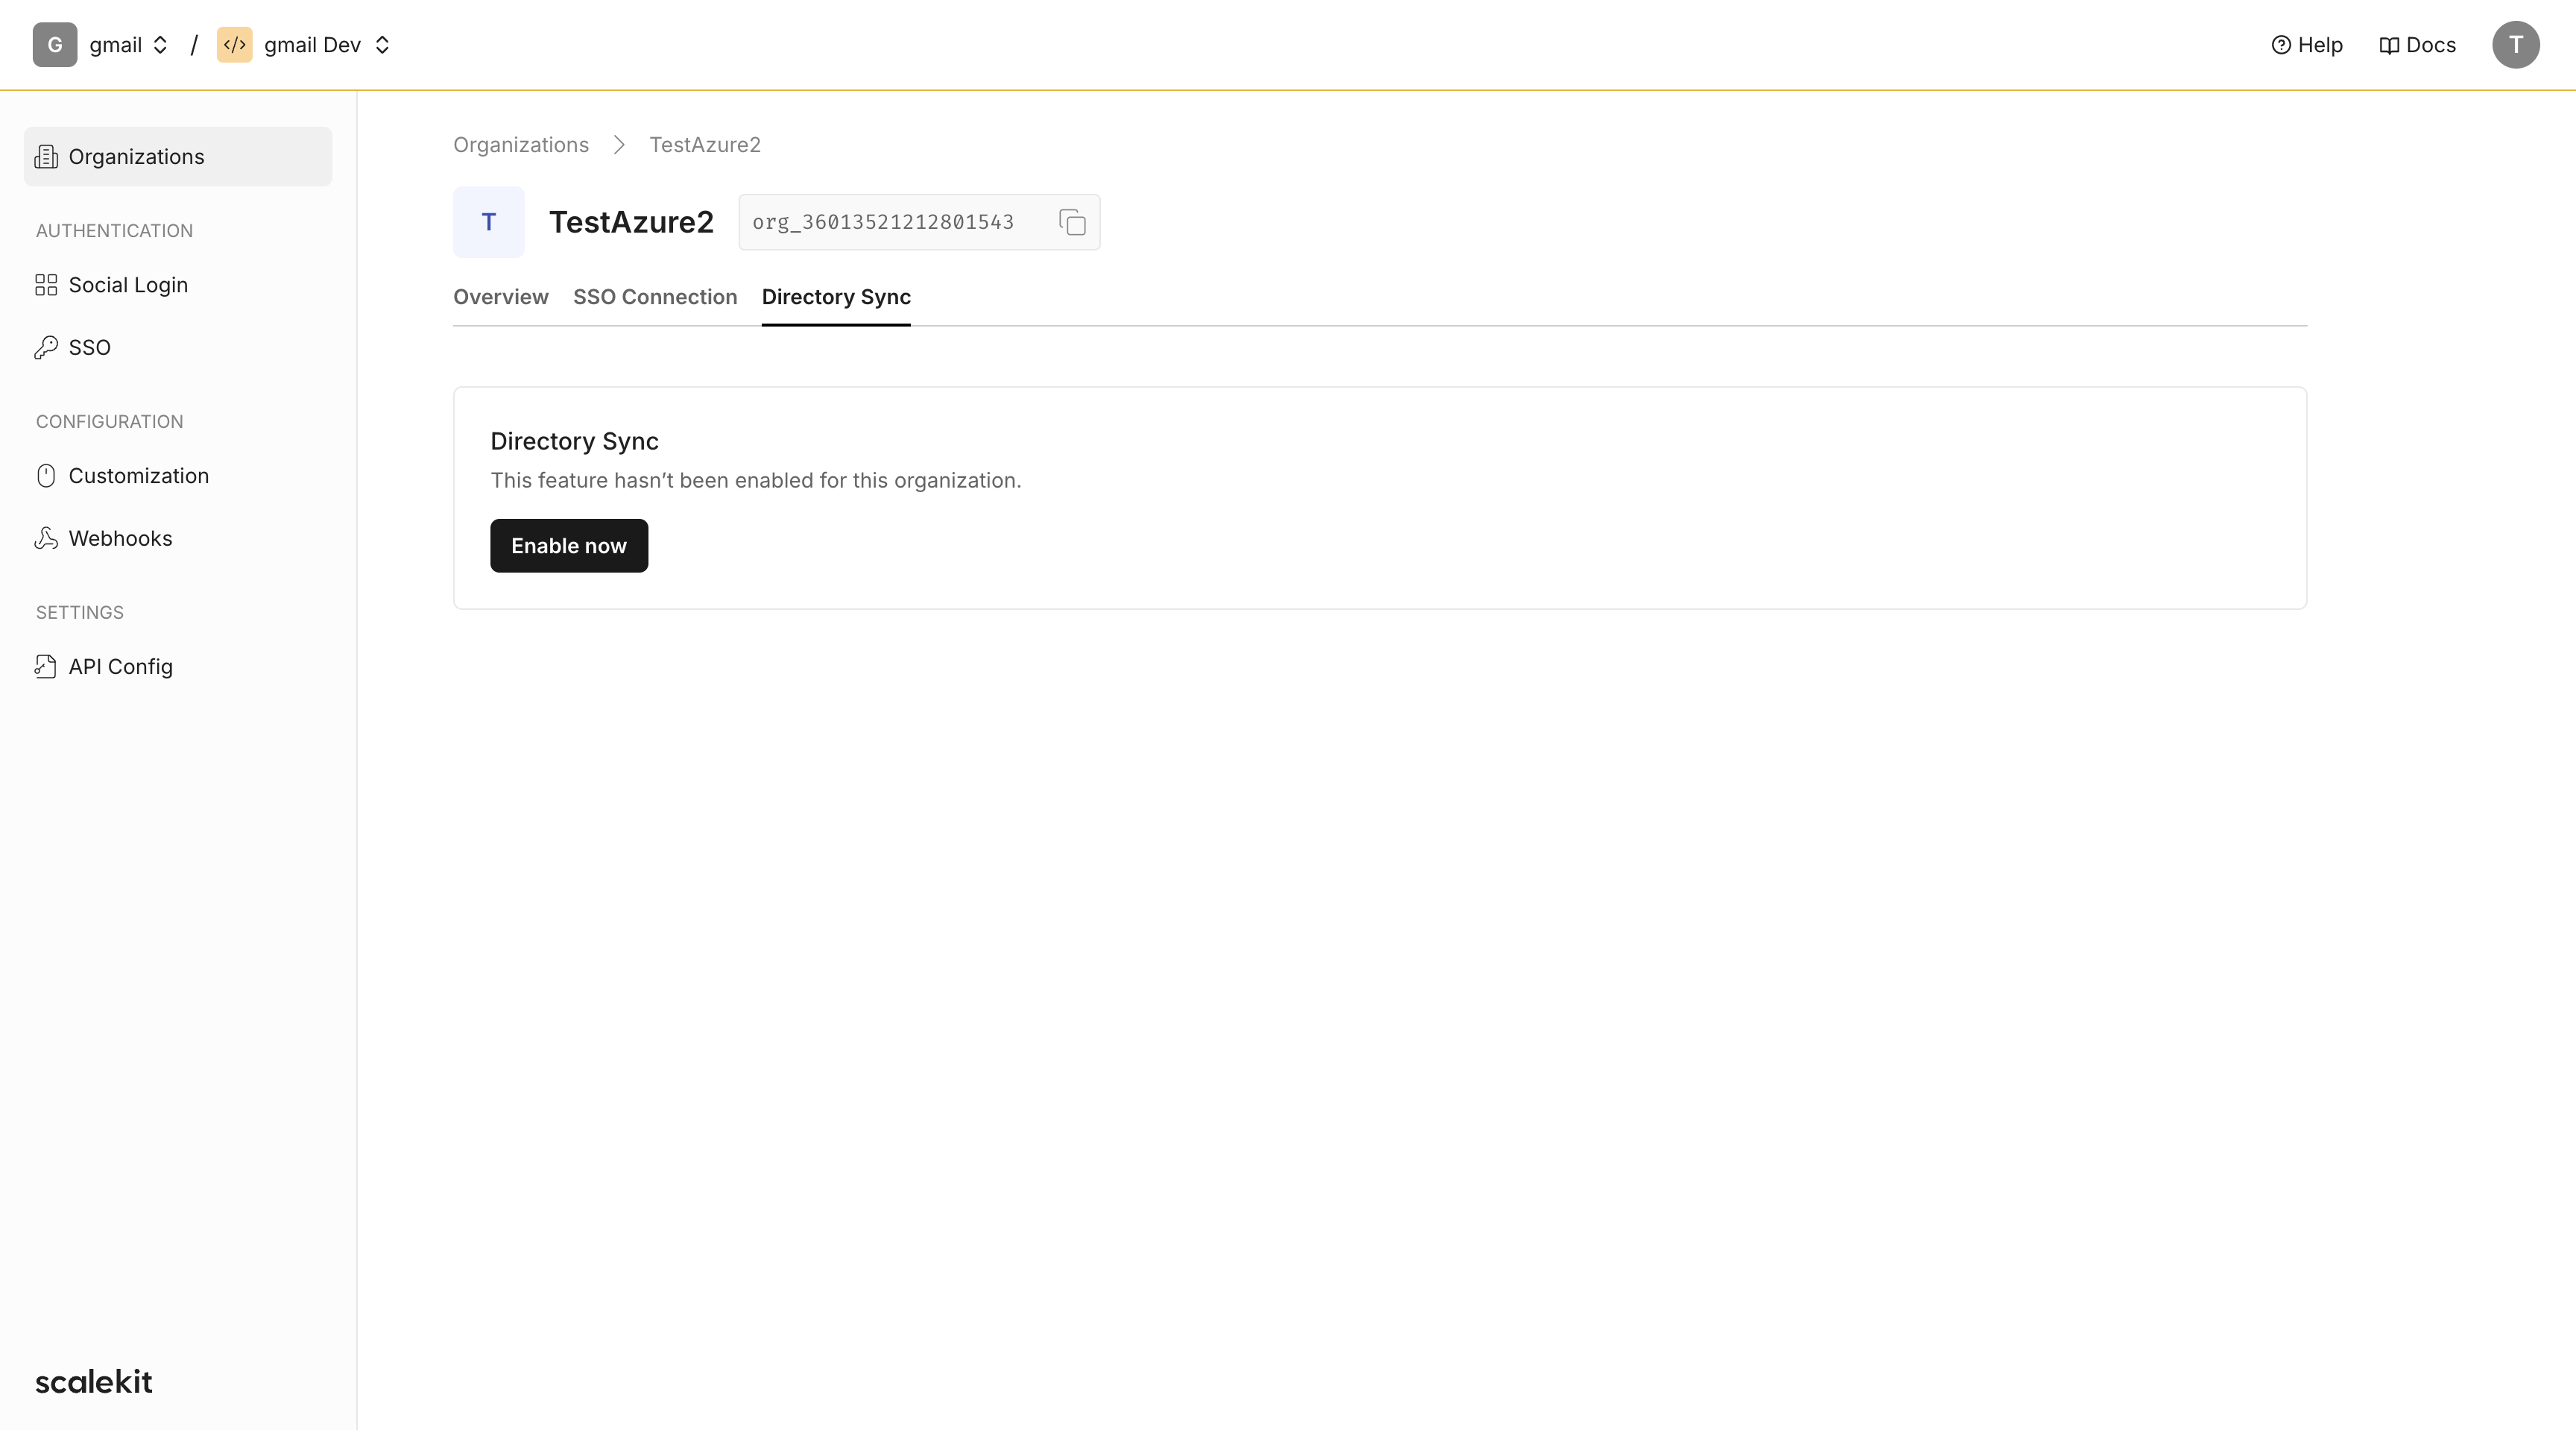This screenshot has height=1430, width=2576.
Task: Click the Customization icon in sidebar
Action: click(46, 476)
